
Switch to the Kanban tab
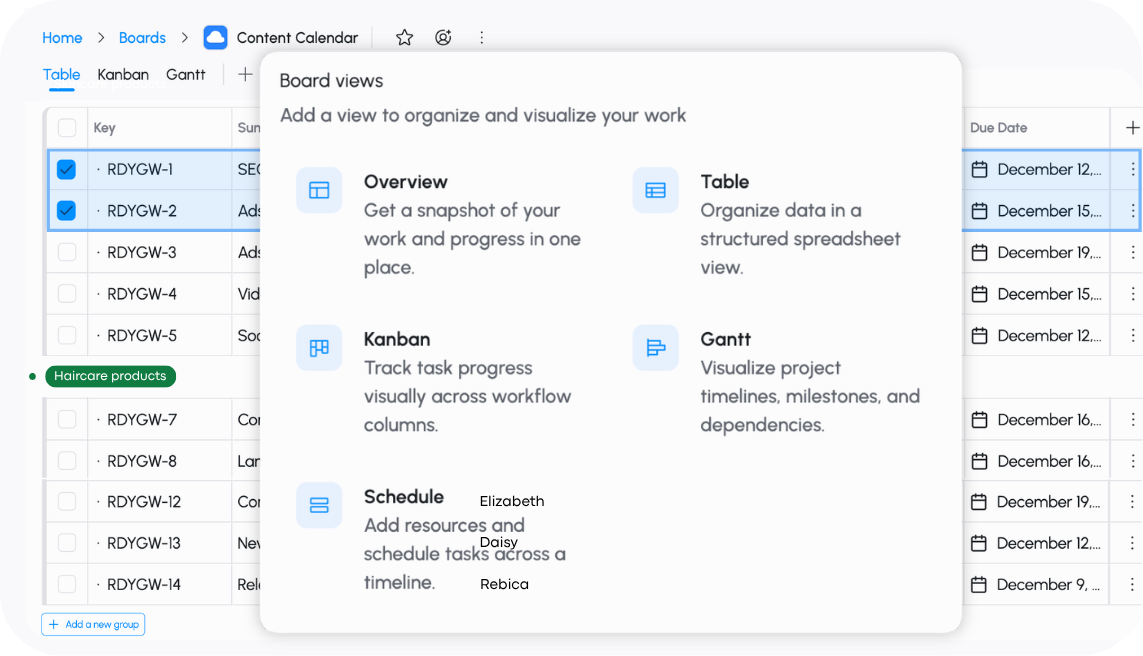pos(123,74)
